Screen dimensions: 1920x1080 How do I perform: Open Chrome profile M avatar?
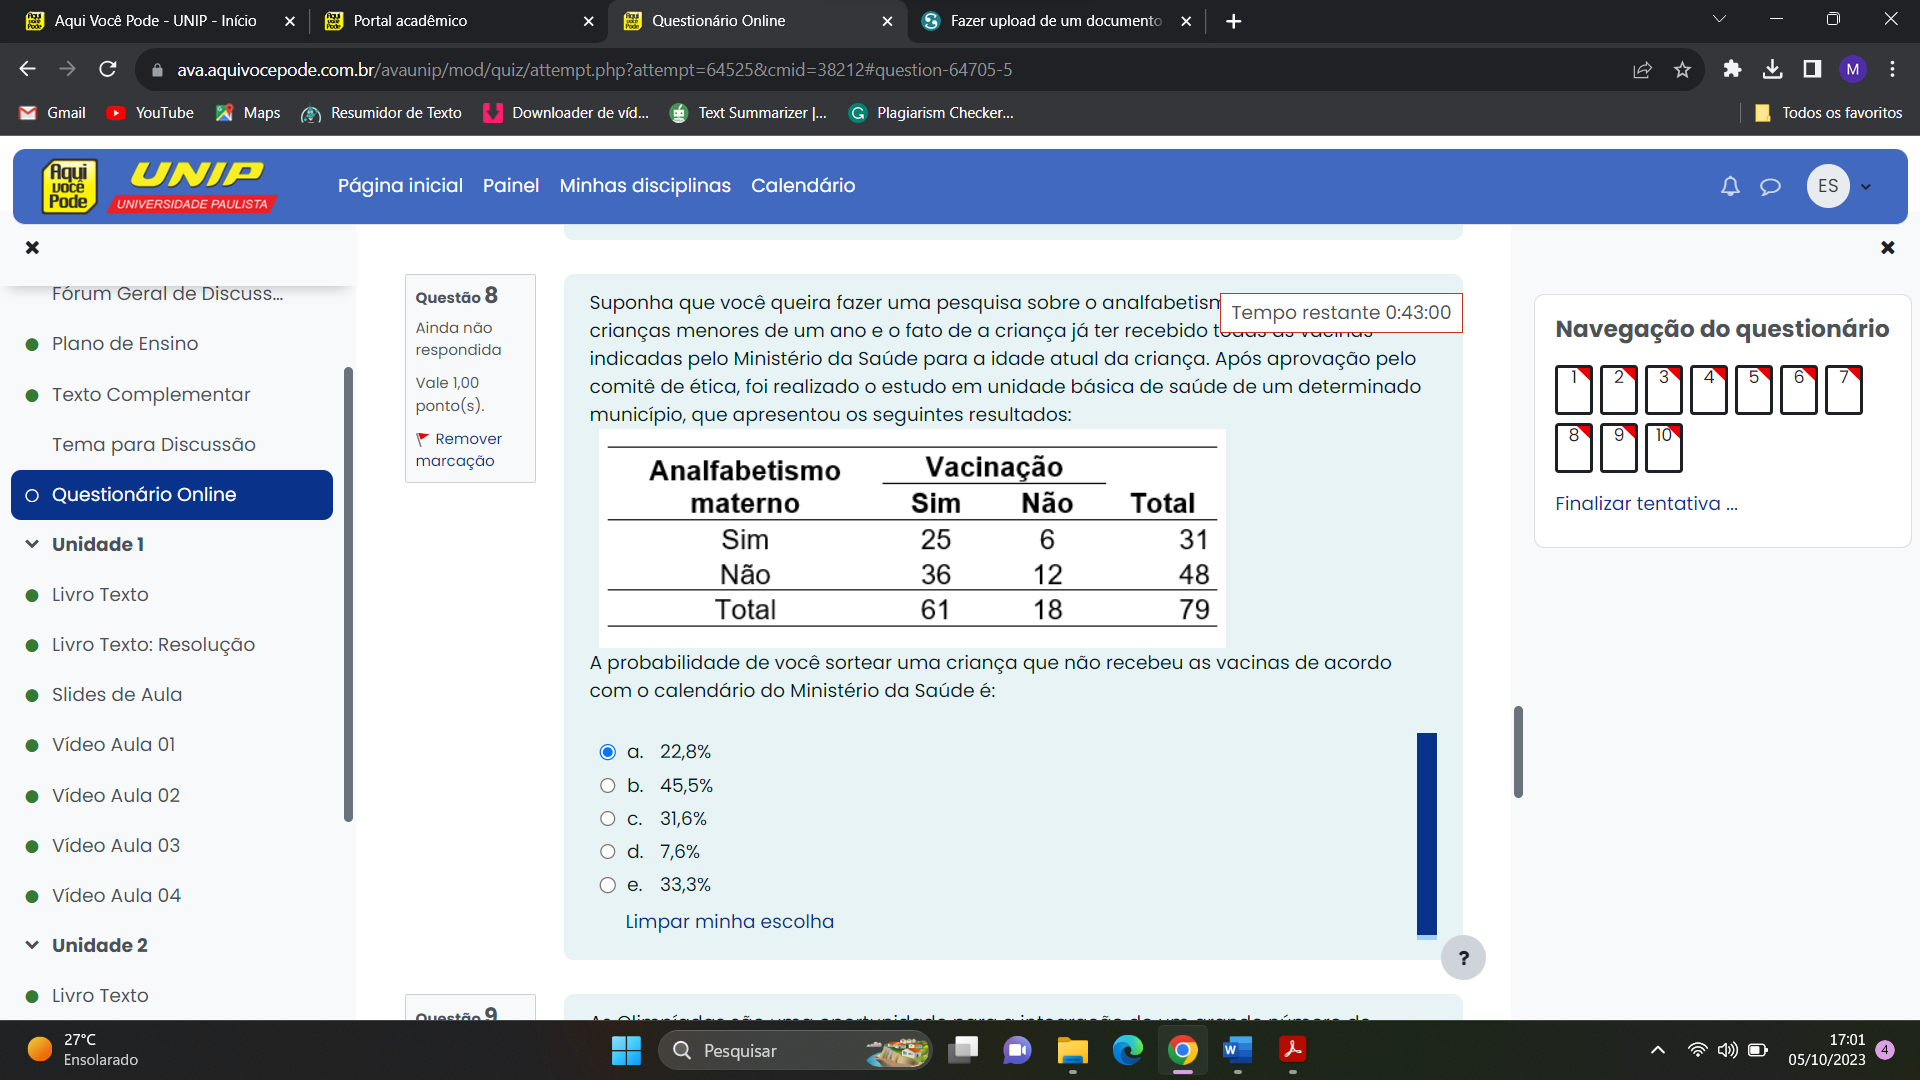(1852, 69)
